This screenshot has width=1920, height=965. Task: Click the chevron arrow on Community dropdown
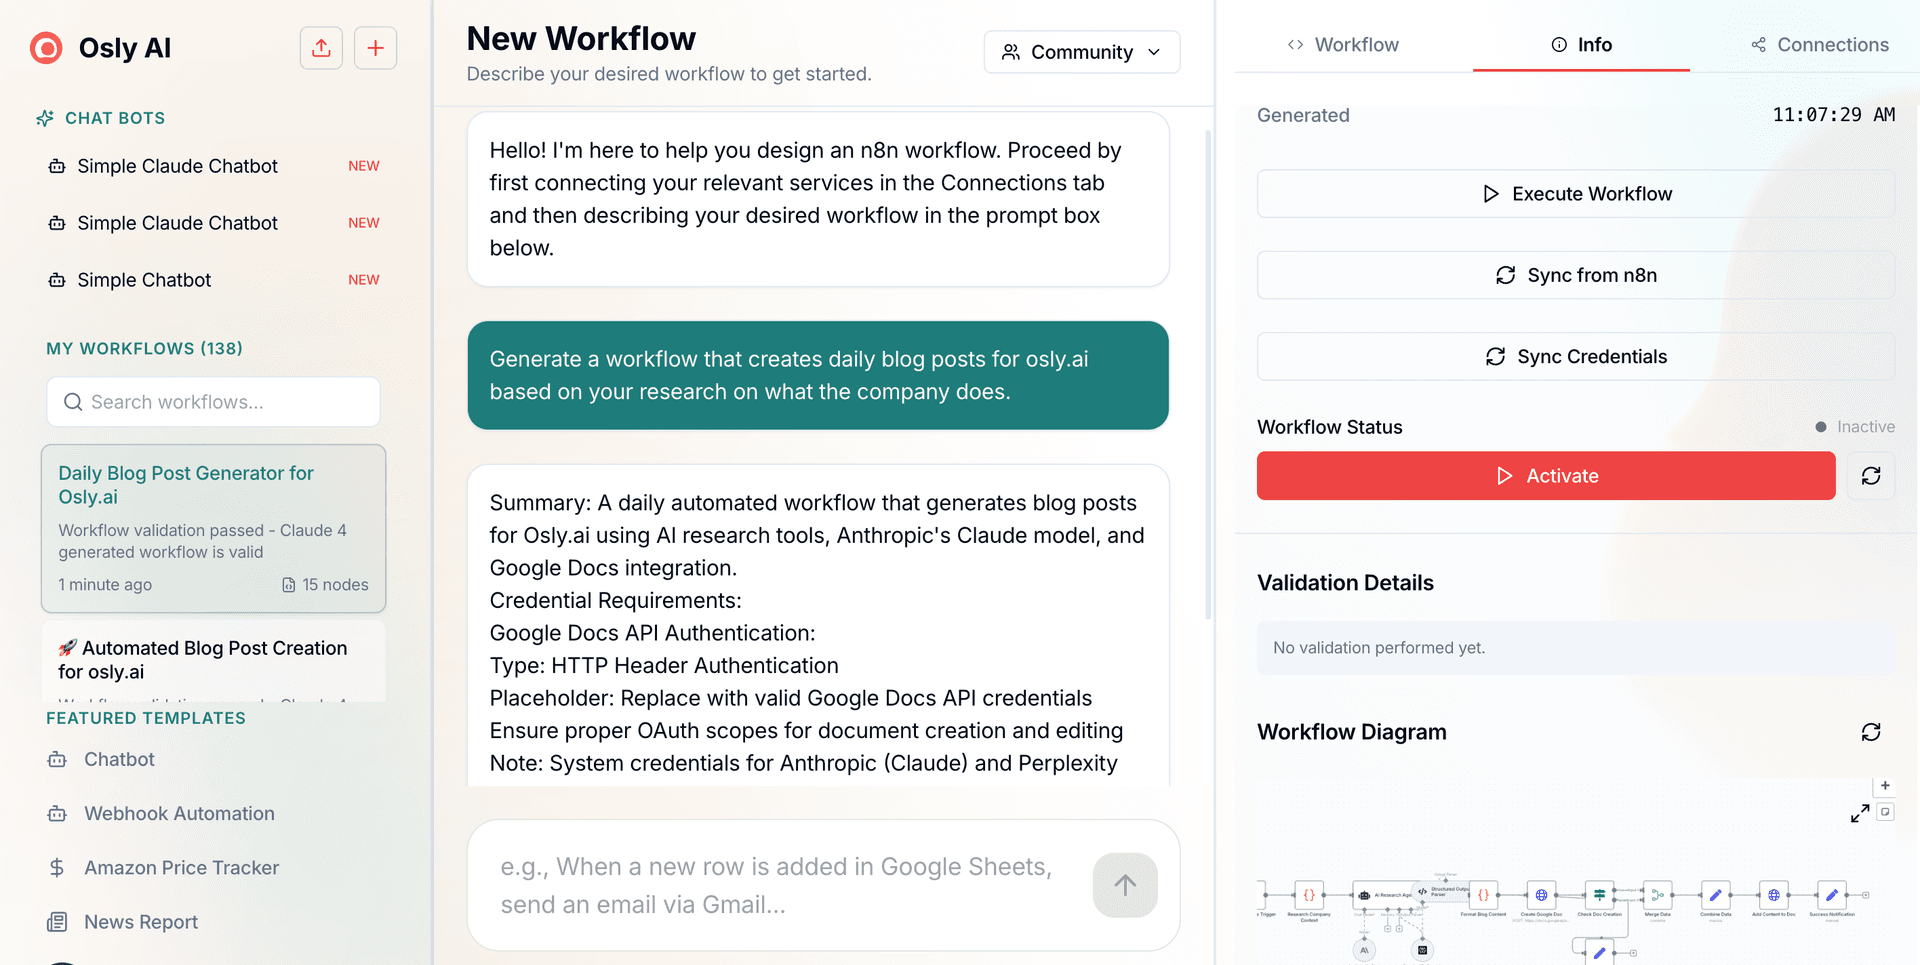(1154, 52)
